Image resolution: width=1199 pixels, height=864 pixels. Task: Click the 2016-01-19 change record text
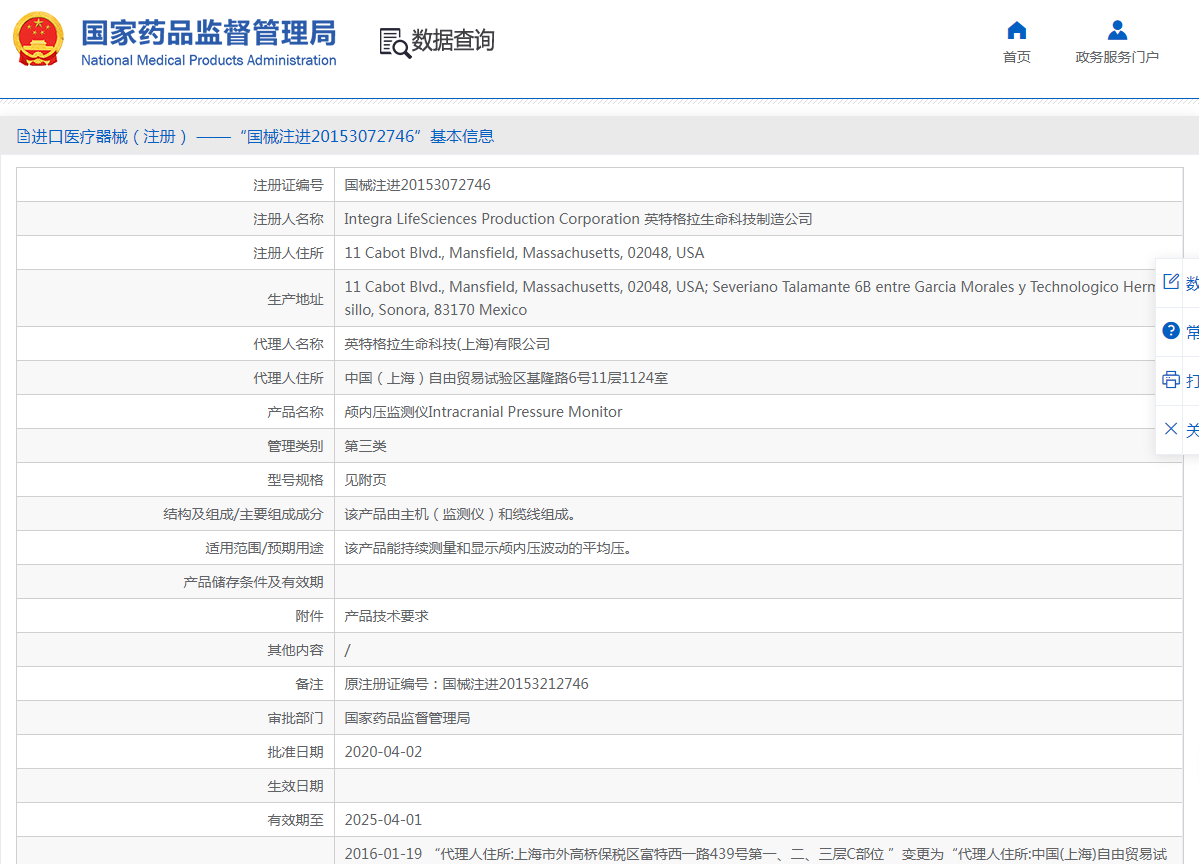[x=755, y=854]
